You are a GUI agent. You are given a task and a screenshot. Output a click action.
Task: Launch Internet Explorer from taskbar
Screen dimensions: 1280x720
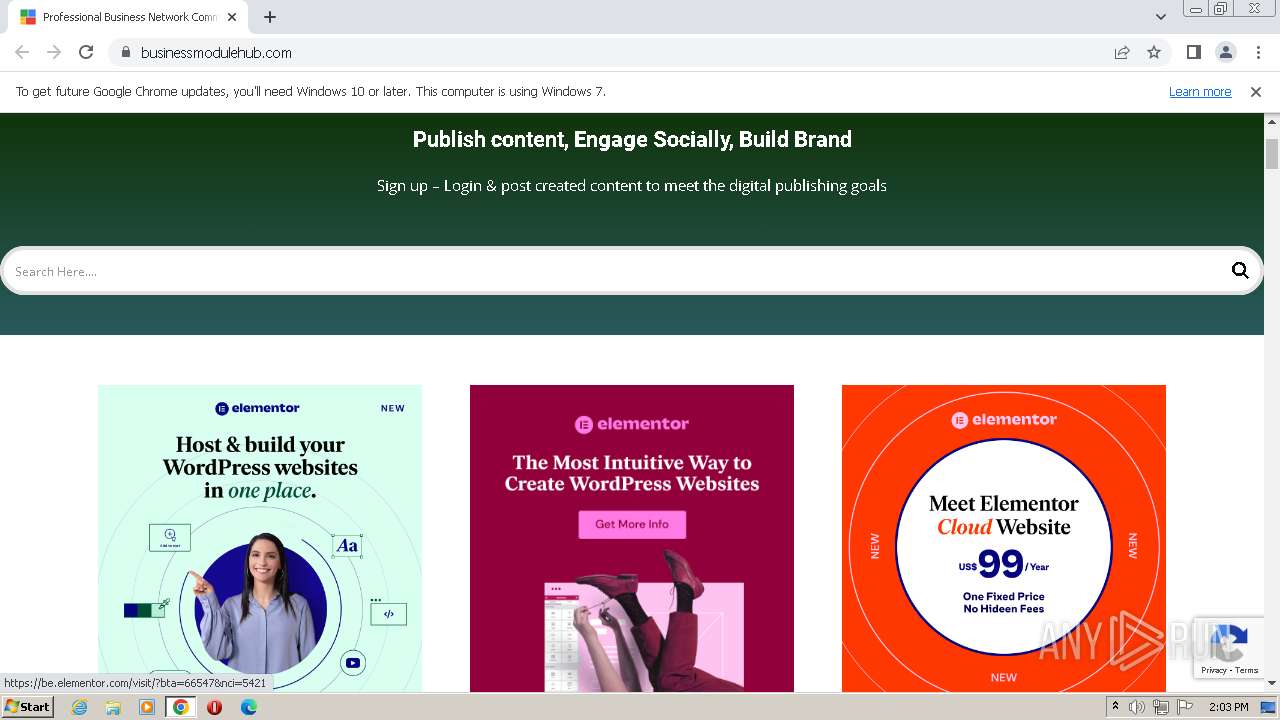(79, 707)
